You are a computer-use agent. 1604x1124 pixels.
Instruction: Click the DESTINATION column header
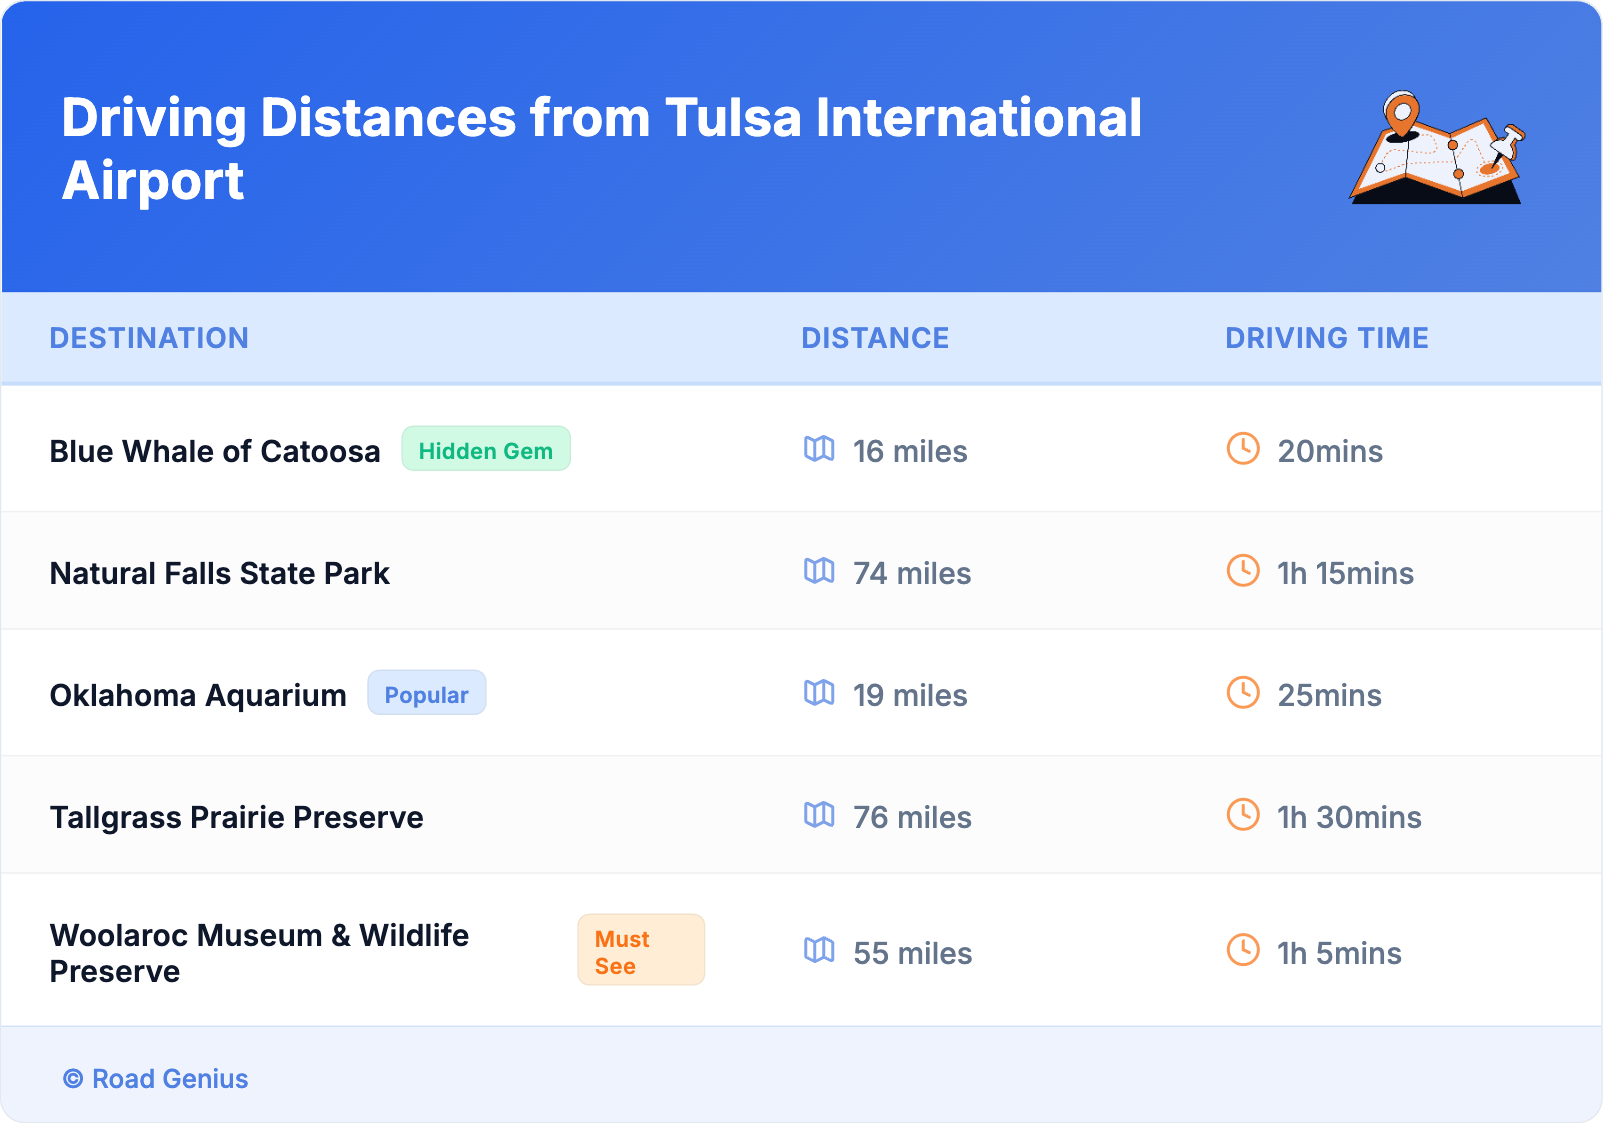(x=149, y=338)
